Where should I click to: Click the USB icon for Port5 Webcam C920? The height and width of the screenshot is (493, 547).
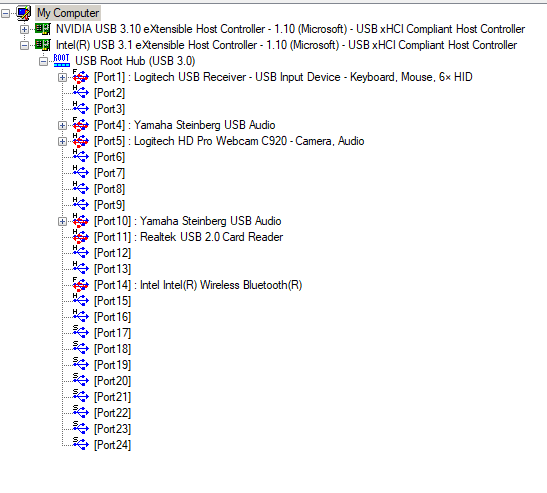click(81, 141)
